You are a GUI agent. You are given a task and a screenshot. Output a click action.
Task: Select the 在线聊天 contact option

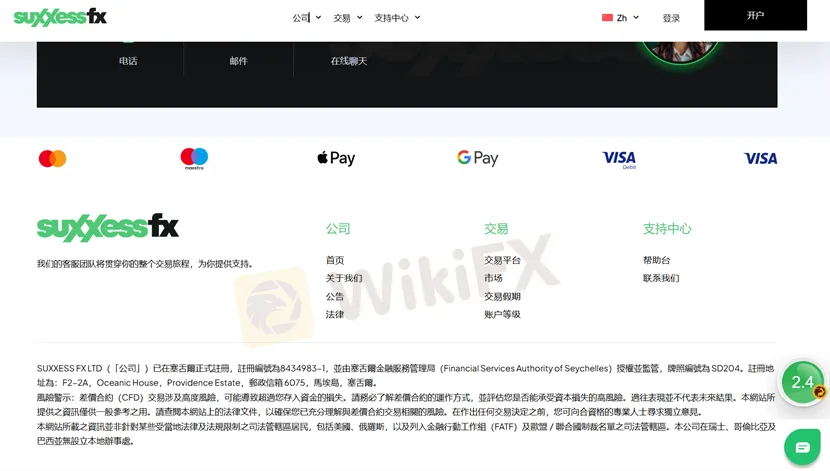(x=349, y=61)
